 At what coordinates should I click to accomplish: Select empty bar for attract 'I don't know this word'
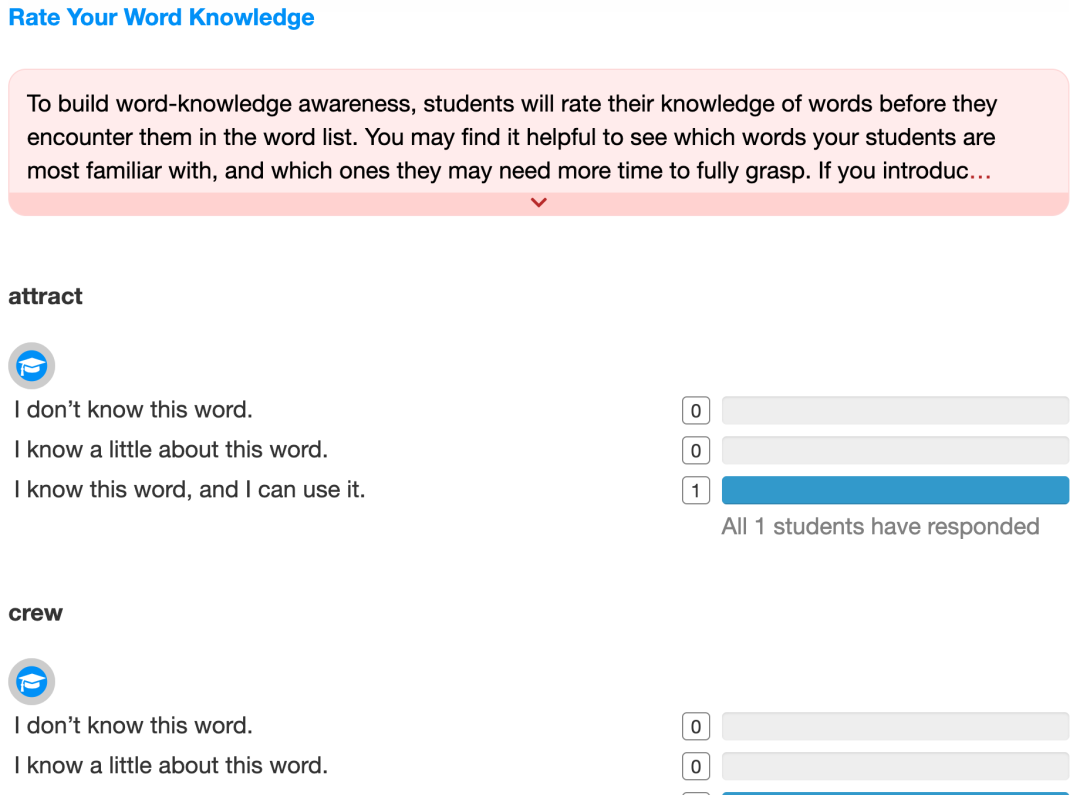pyautogui.click(x=895, y=411)
